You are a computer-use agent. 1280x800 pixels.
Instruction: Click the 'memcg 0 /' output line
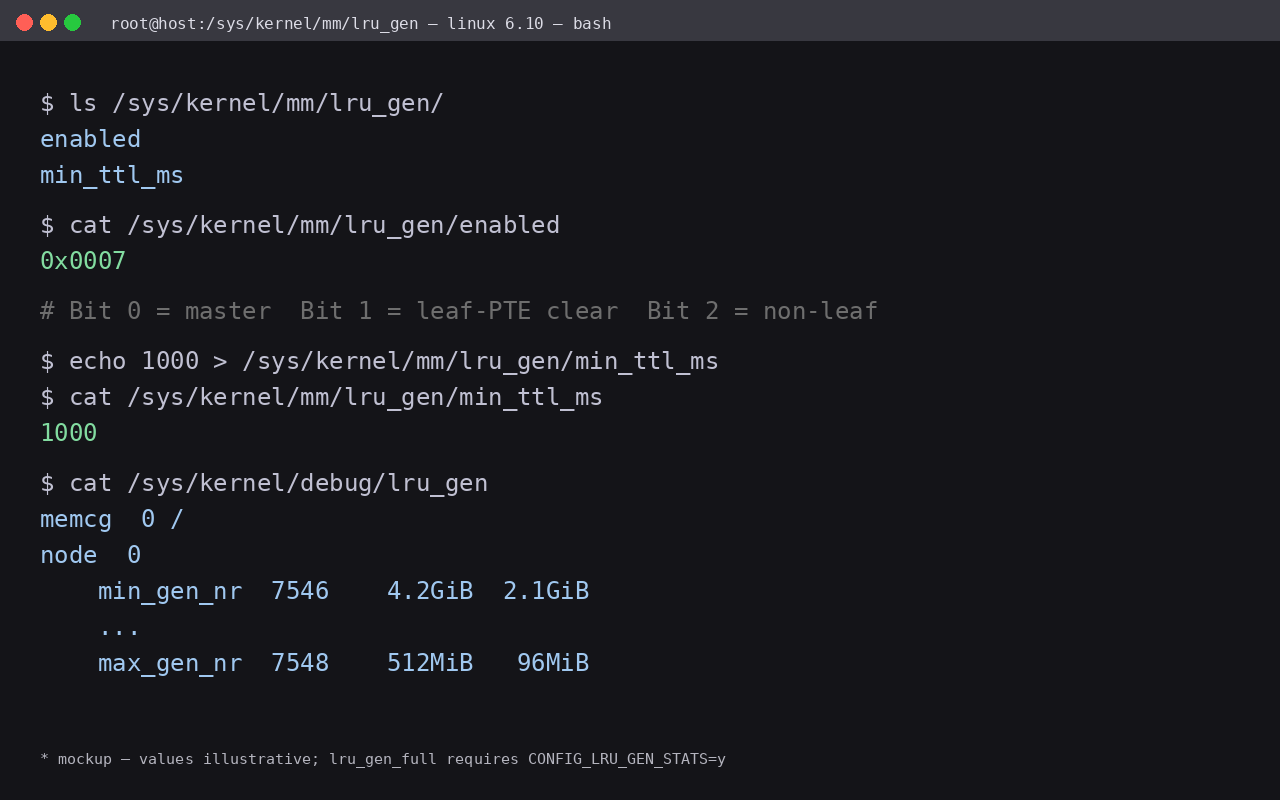click(112, 519)
